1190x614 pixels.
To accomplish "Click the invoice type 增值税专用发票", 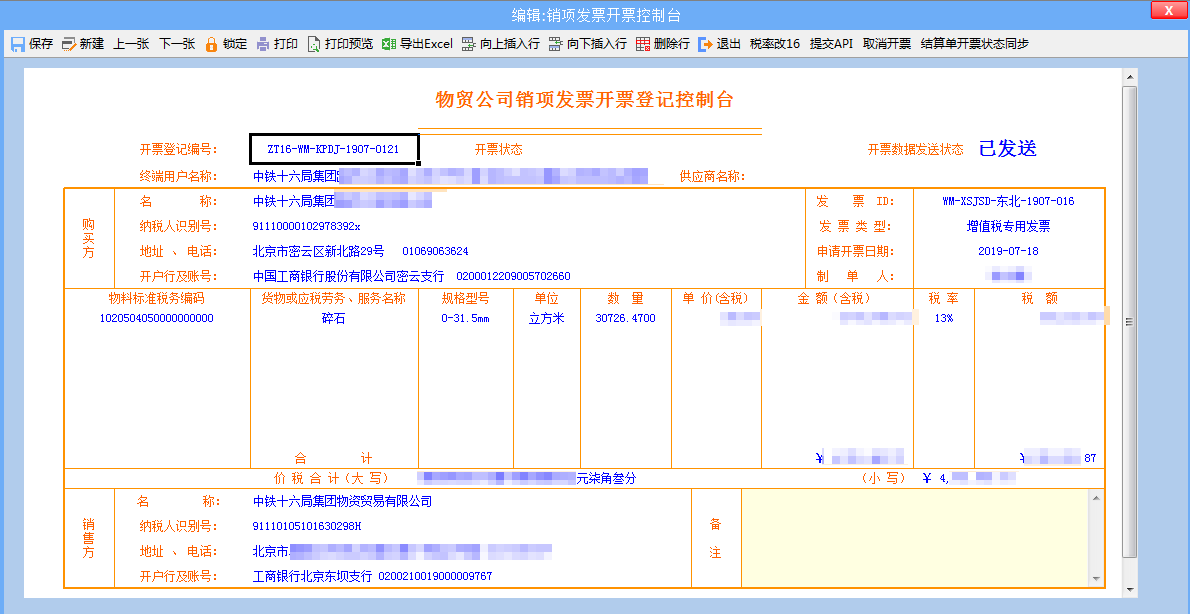I will (1008, 226).
